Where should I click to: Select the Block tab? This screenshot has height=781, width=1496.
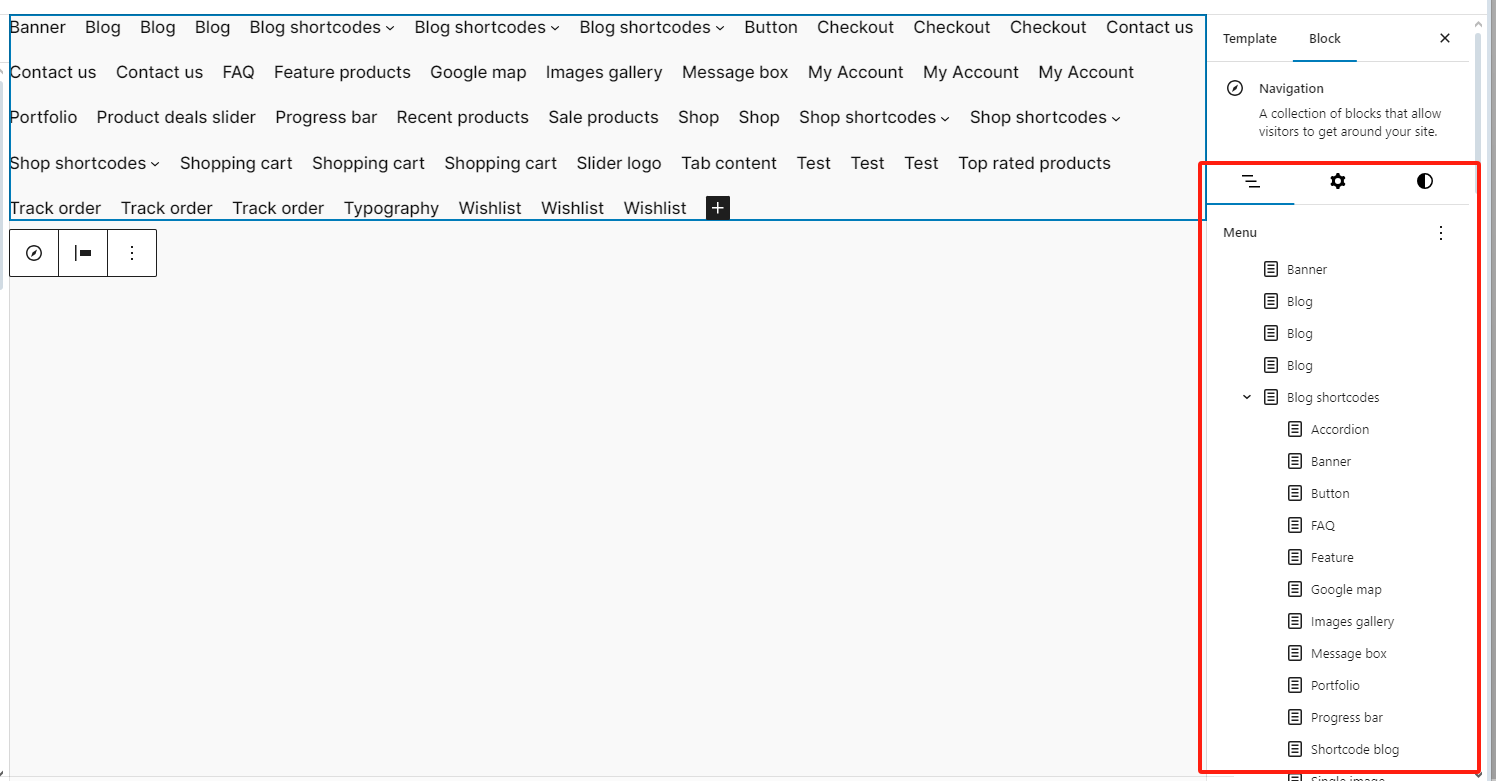pos(1325,38)
